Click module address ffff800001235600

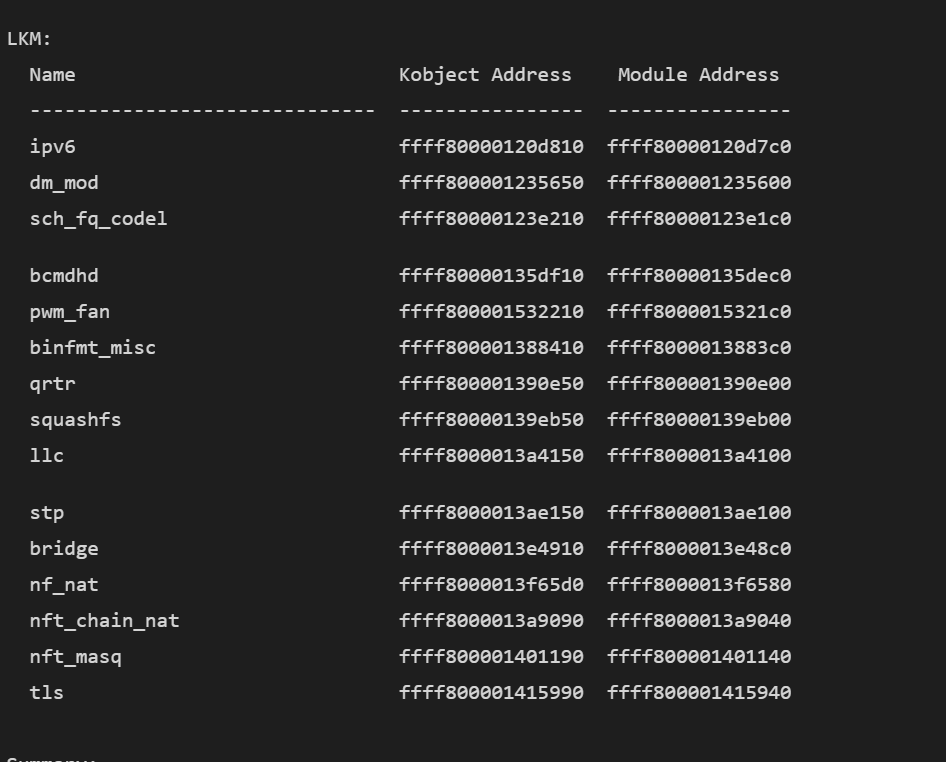pos(699,183)
